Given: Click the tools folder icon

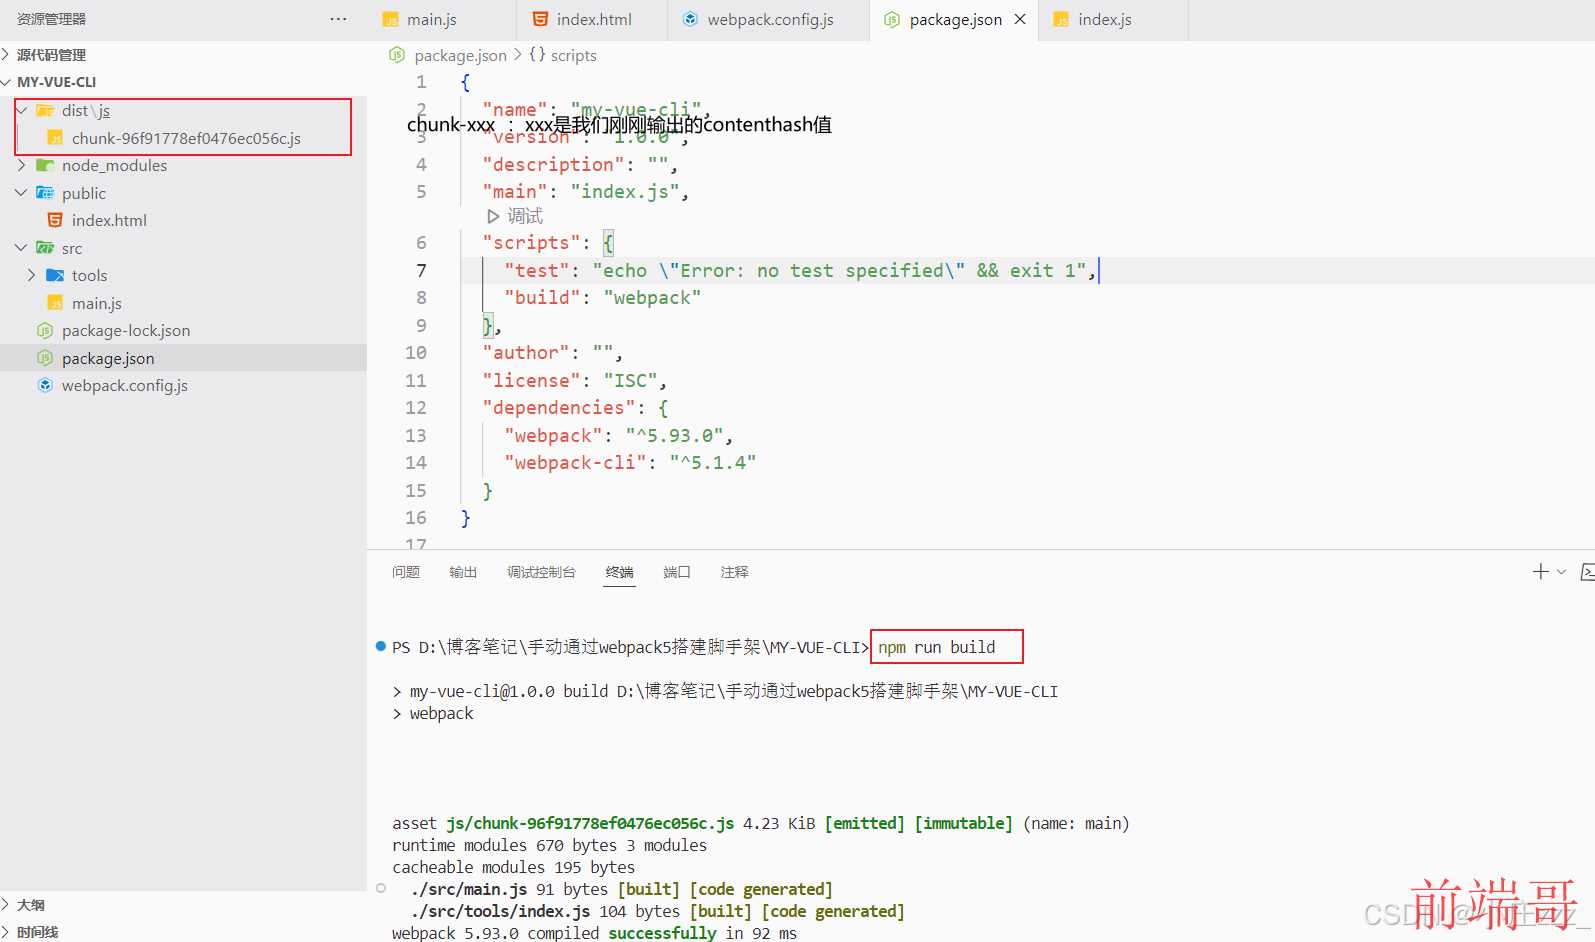Looking at the screenshot, I should pyautogui.click(x=55, y=275).
